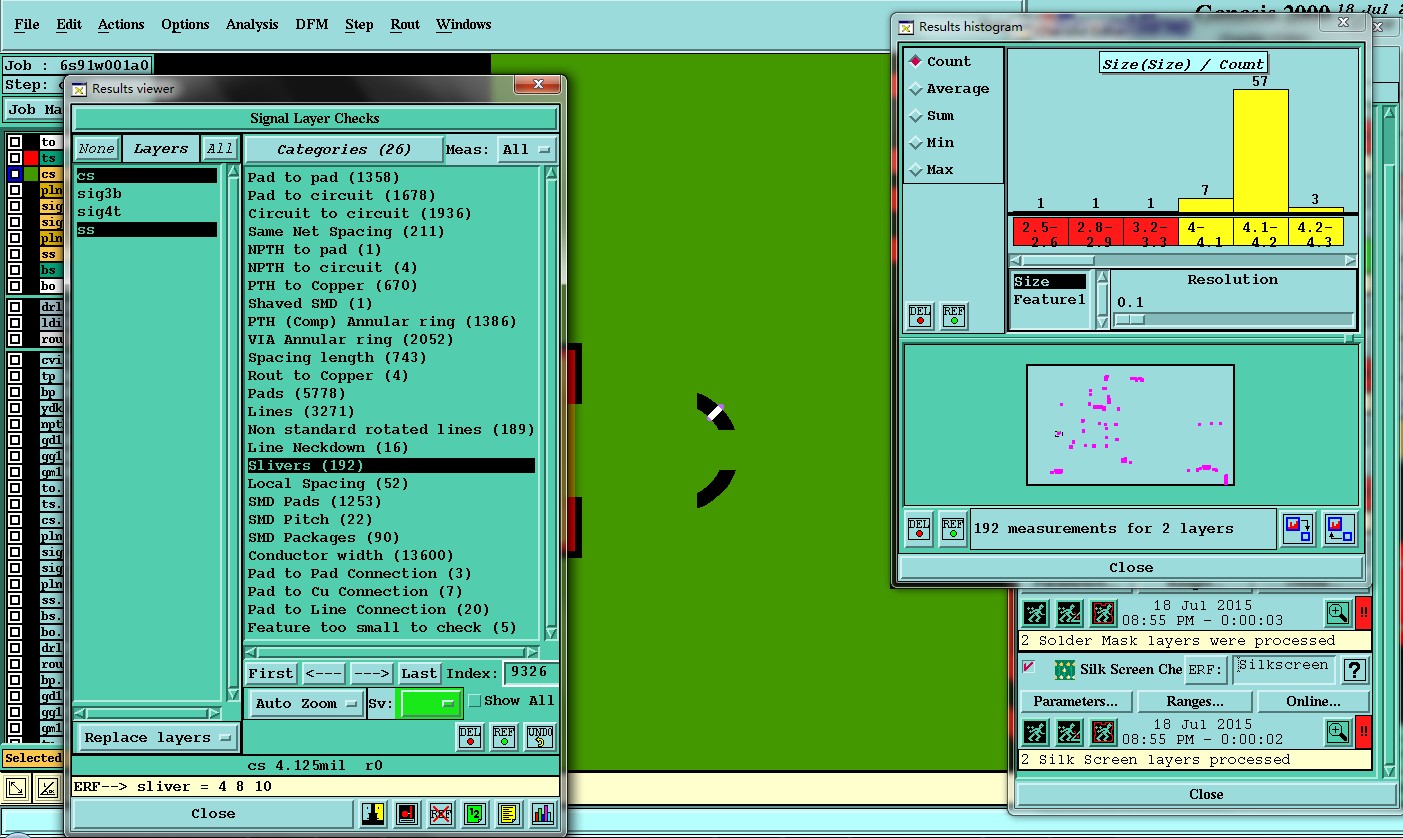Go to next result arrow button
The height and width of the screenshot is (838, 1403).
(371, 673)
